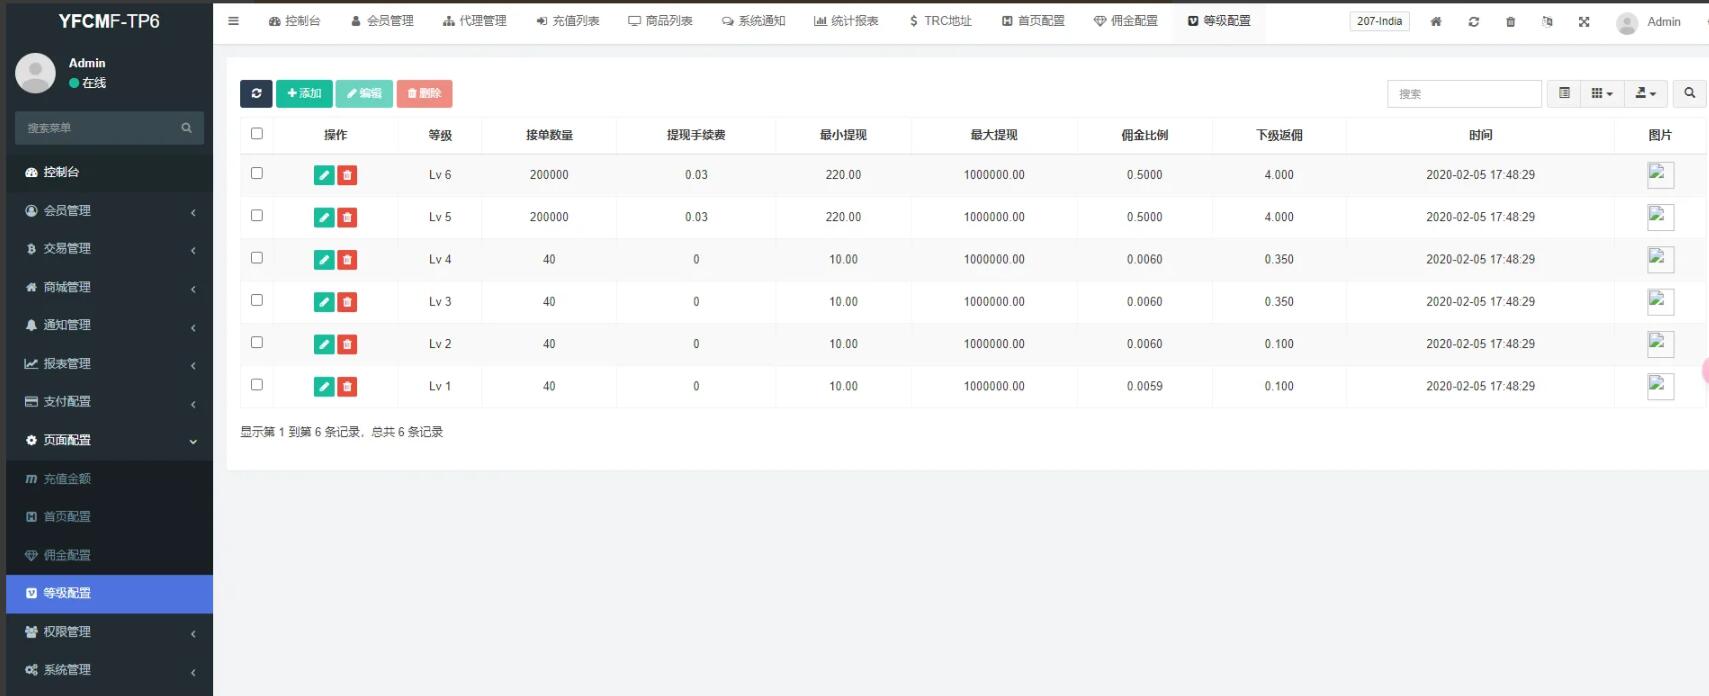This screenshot has width=1709, height=696.
Task: Switch to the 佣金配置 tab
Action: (1126, 21)
